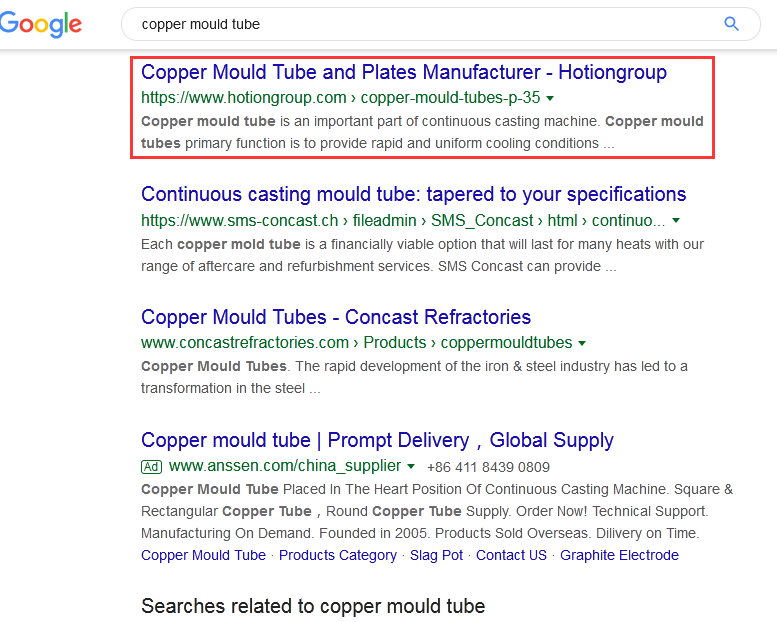Open the Slag Pot sitelink
777x622 pixels.
[436, 555]
